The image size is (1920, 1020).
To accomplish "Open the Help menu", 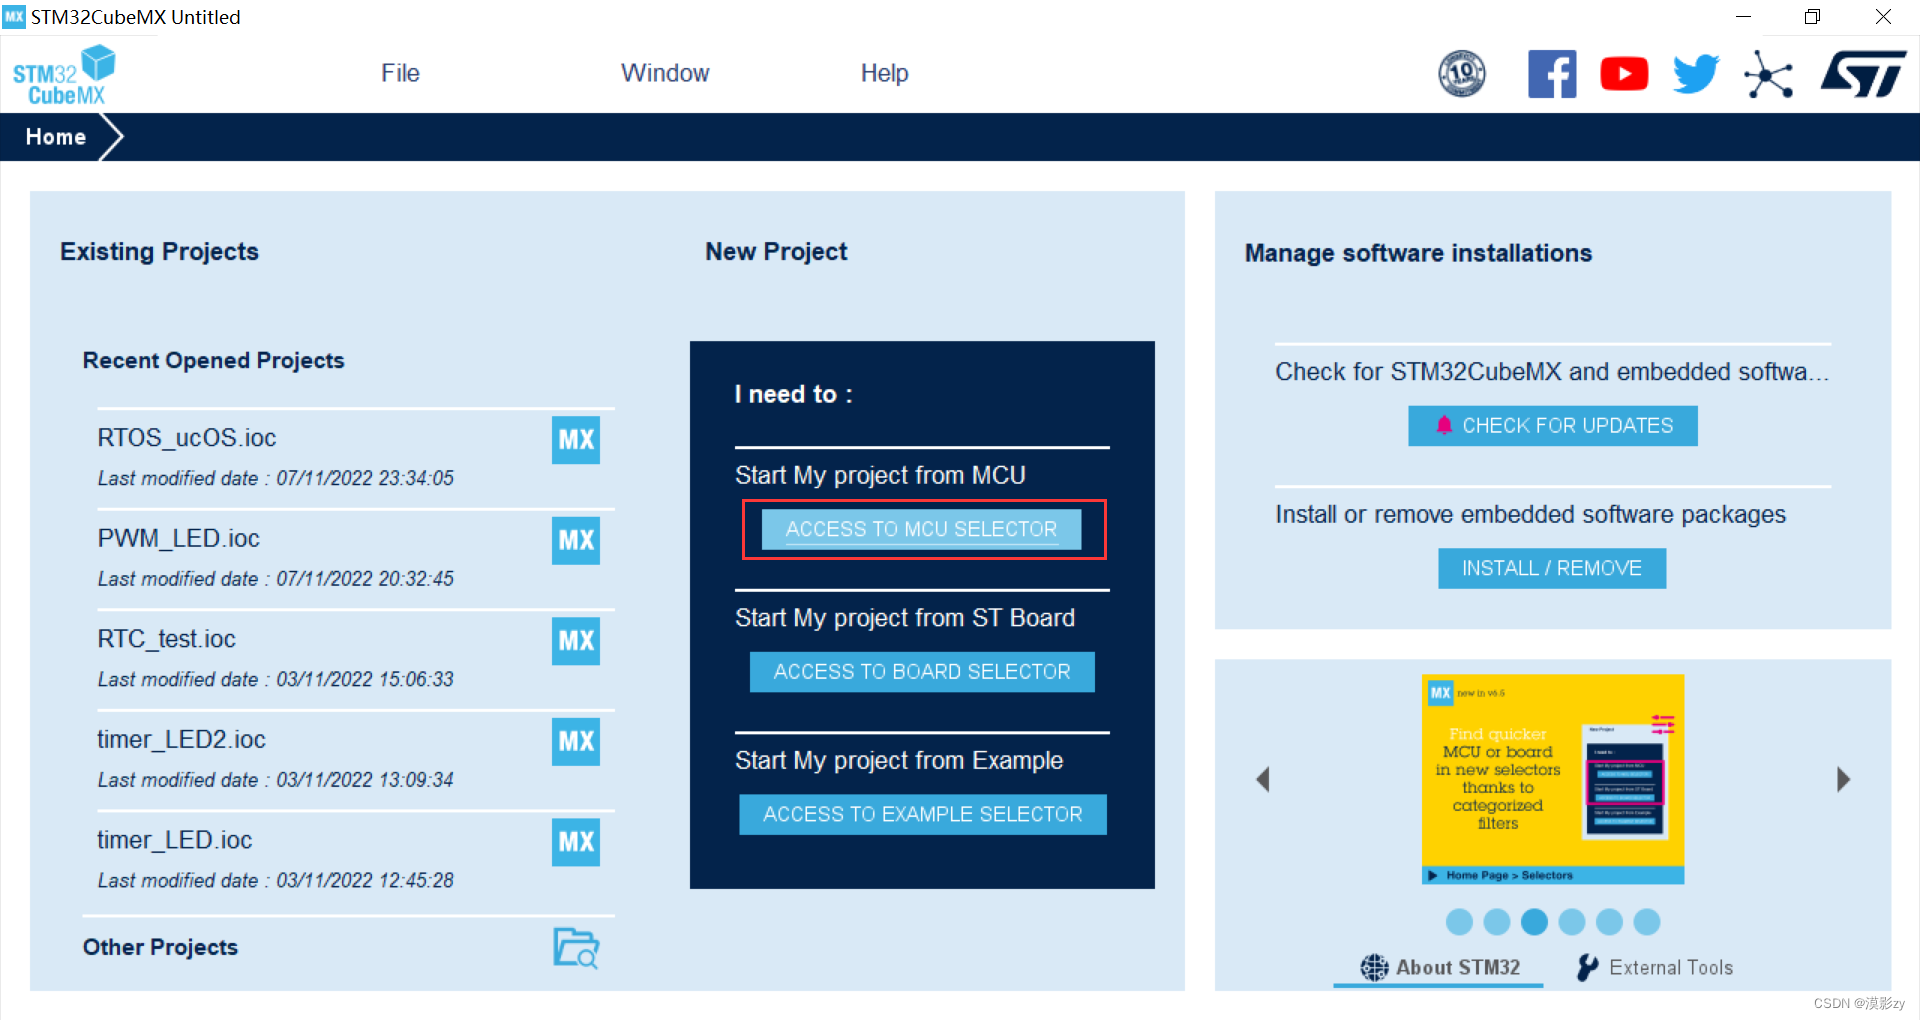I will point(885,73).
